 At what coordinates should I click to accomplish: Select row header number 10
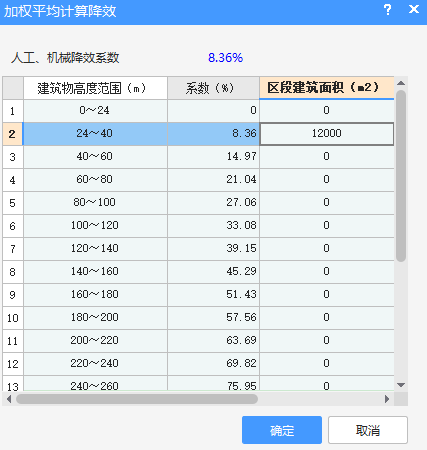click(13, 318)
